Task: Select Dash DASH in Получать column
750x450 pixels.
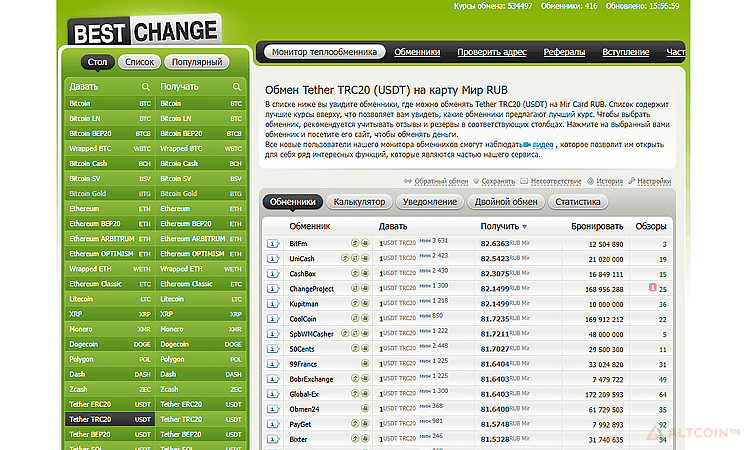Action: pos(200,374)
